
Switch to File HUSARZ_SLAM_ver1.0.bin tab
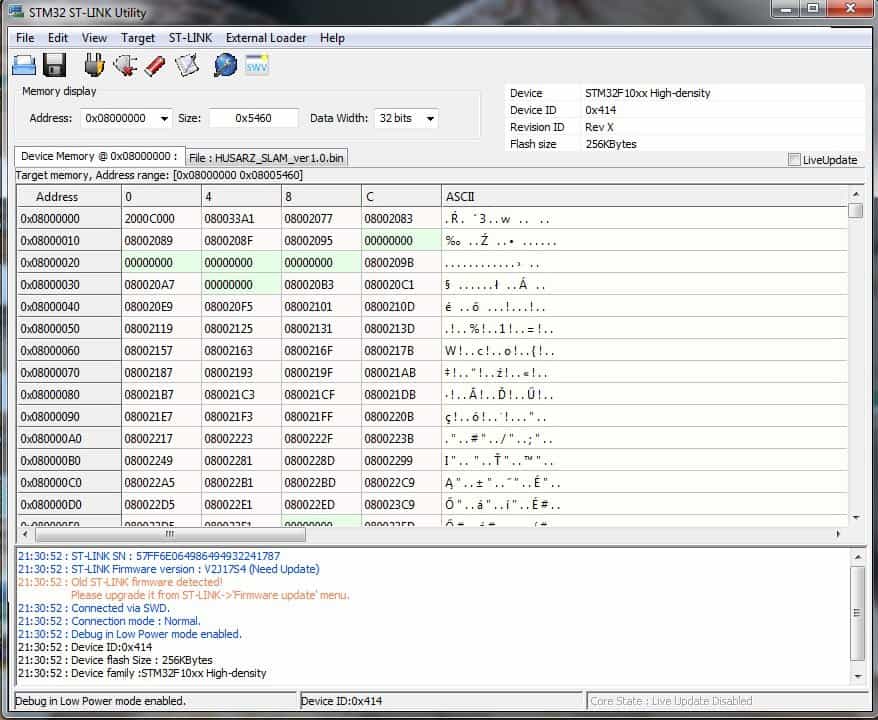coord(267,158)
